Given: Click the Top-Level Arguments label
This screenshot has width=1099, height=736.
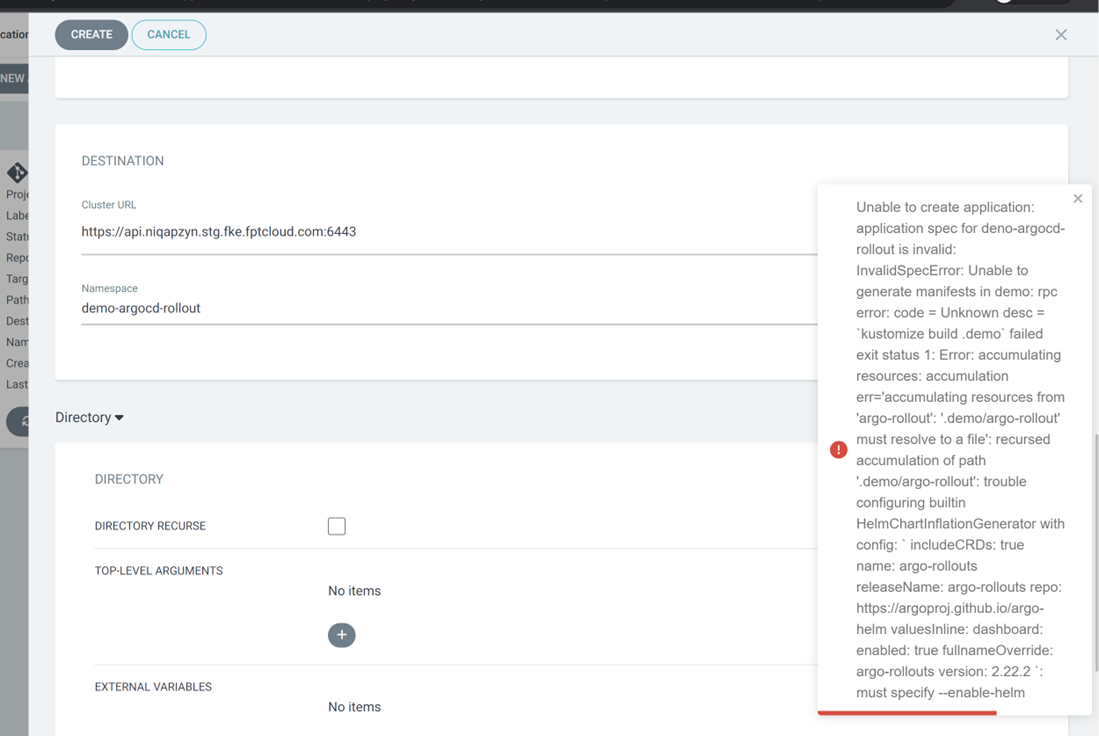Looking at the screenshot, I should (158, 571).
